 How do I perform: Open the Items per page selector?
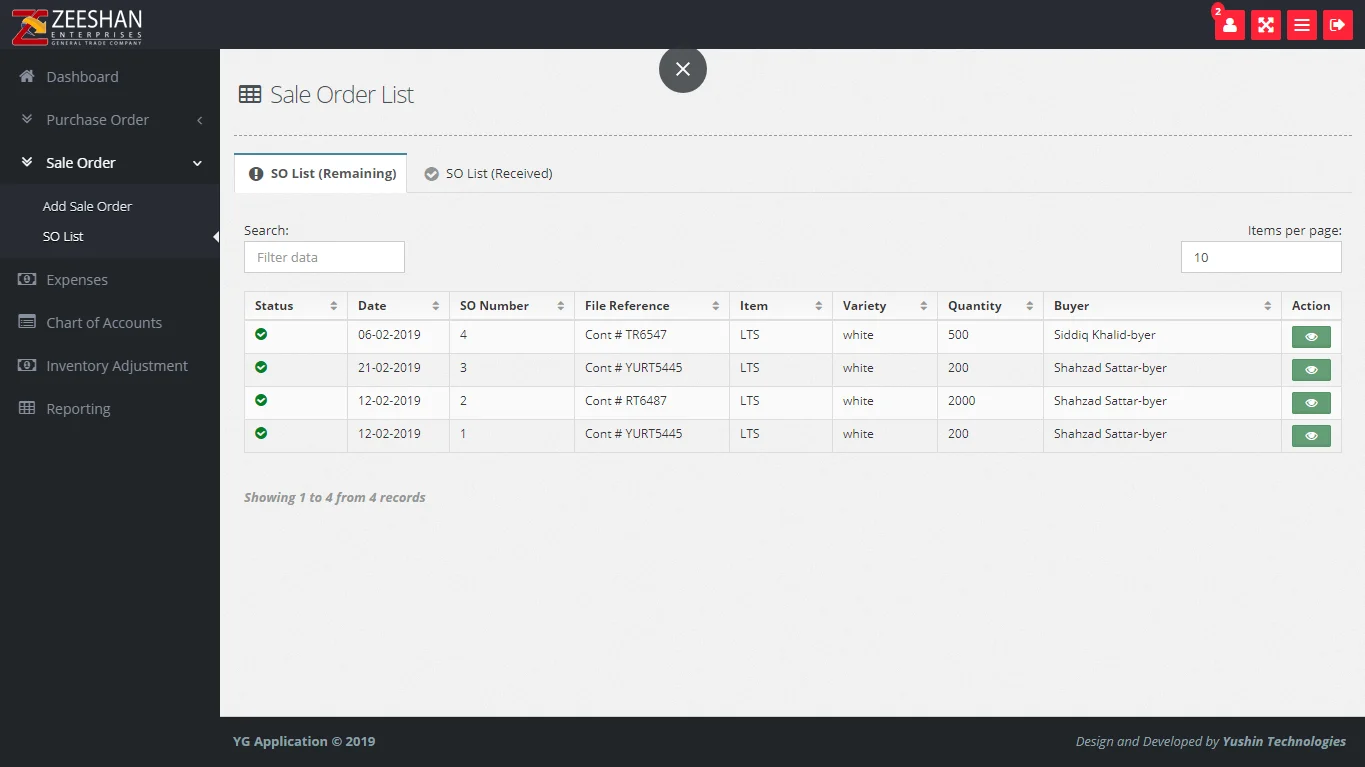tap(1260, 257)
